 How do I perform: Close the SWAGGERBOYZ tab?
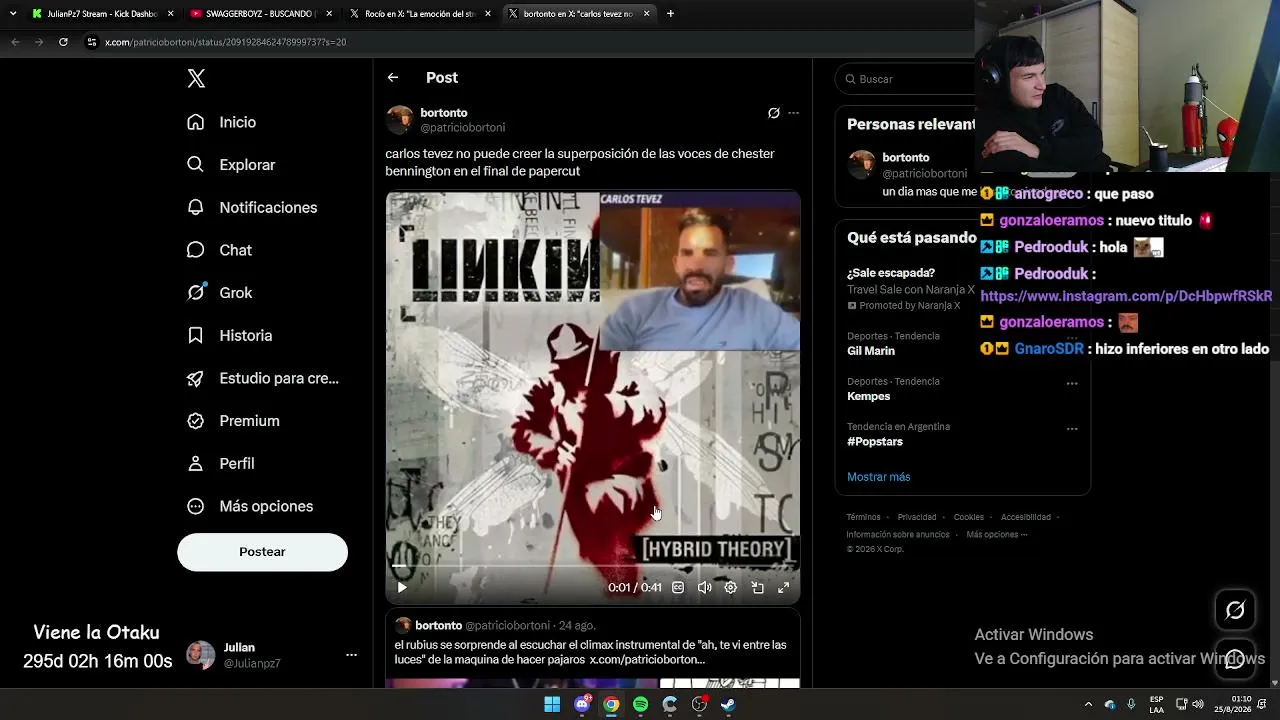tap(329, 14)
